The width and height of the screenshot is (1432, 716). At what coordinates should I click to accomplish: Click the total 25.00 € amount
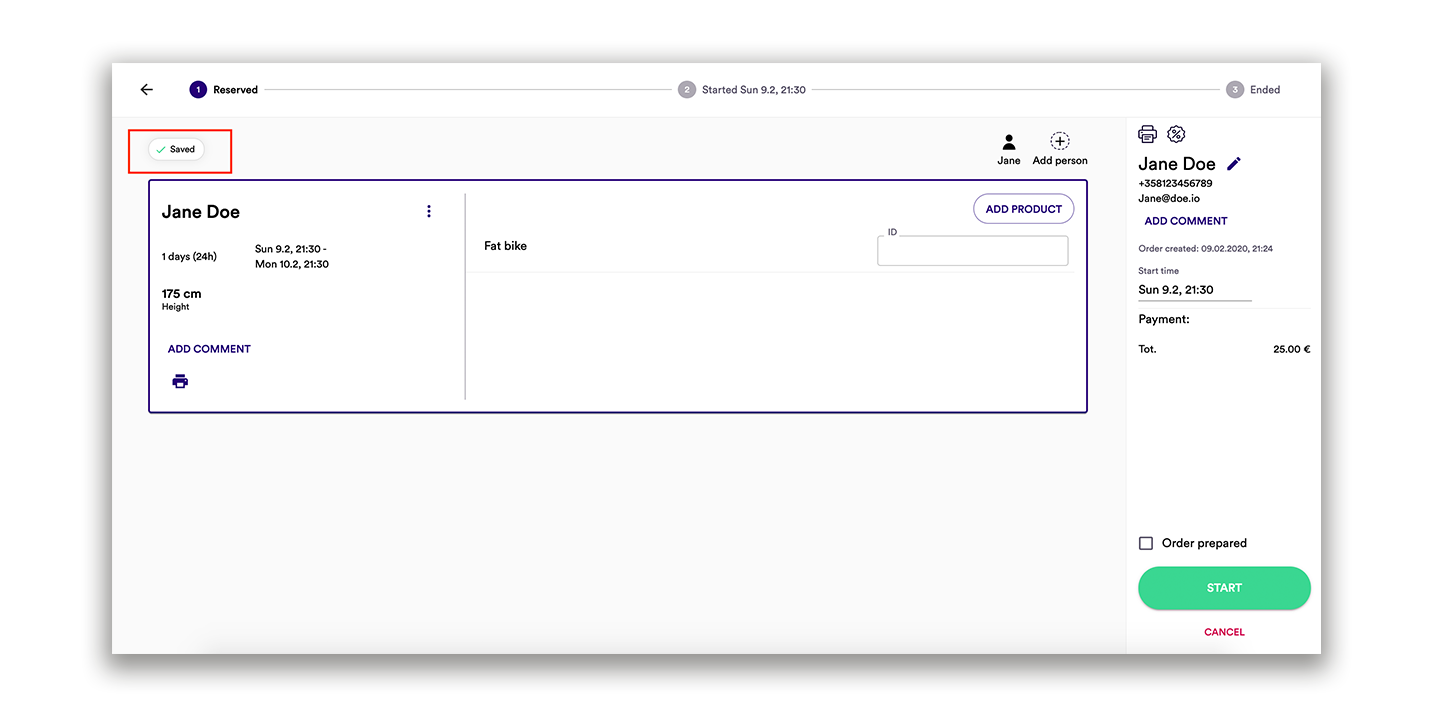pyautogui.click(x=1291, y=350)
